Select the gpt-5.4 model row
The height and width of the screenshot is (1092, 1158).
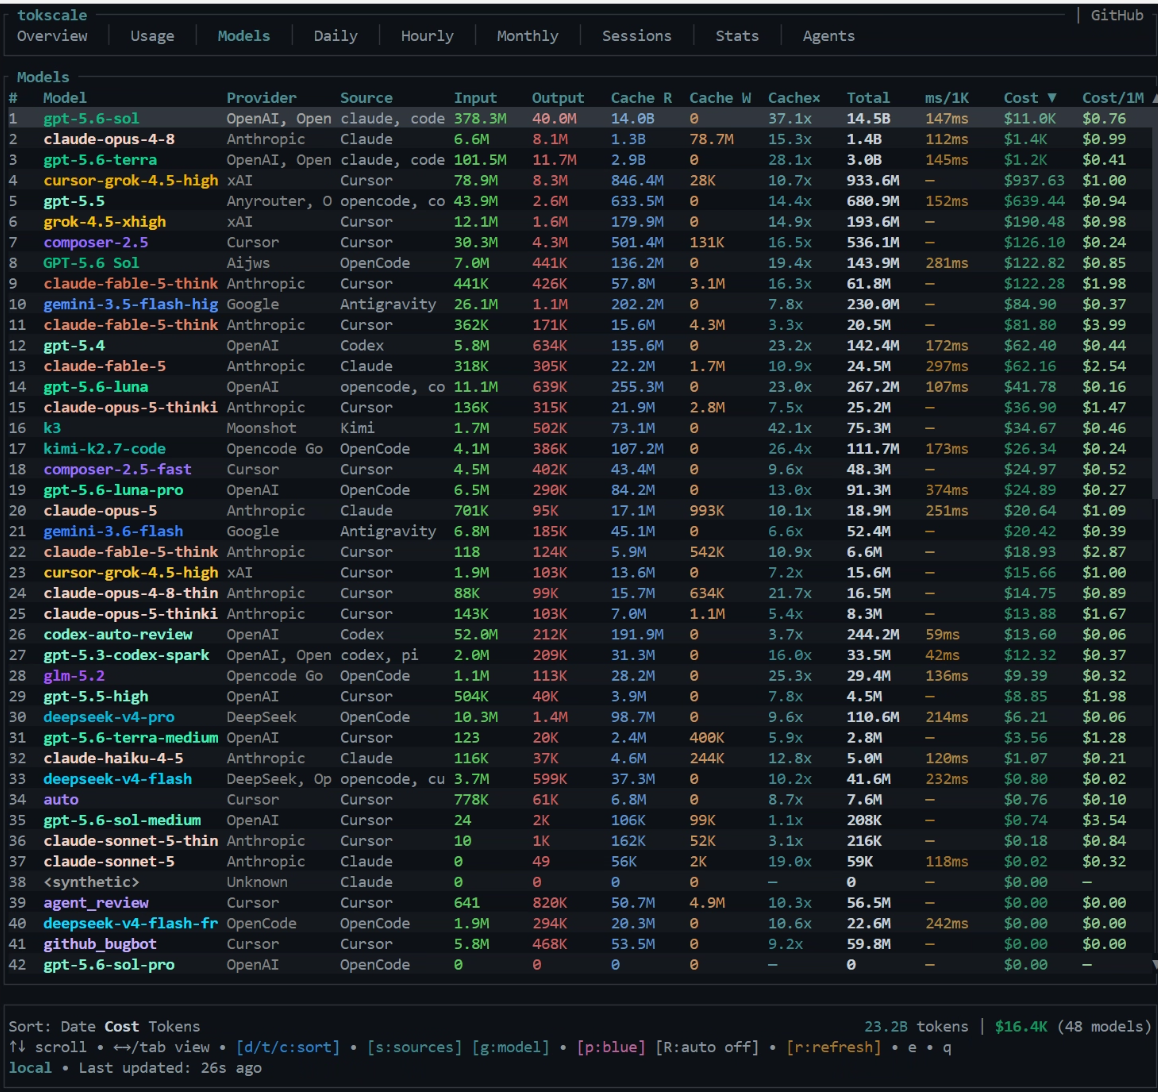tap(578, 346)
